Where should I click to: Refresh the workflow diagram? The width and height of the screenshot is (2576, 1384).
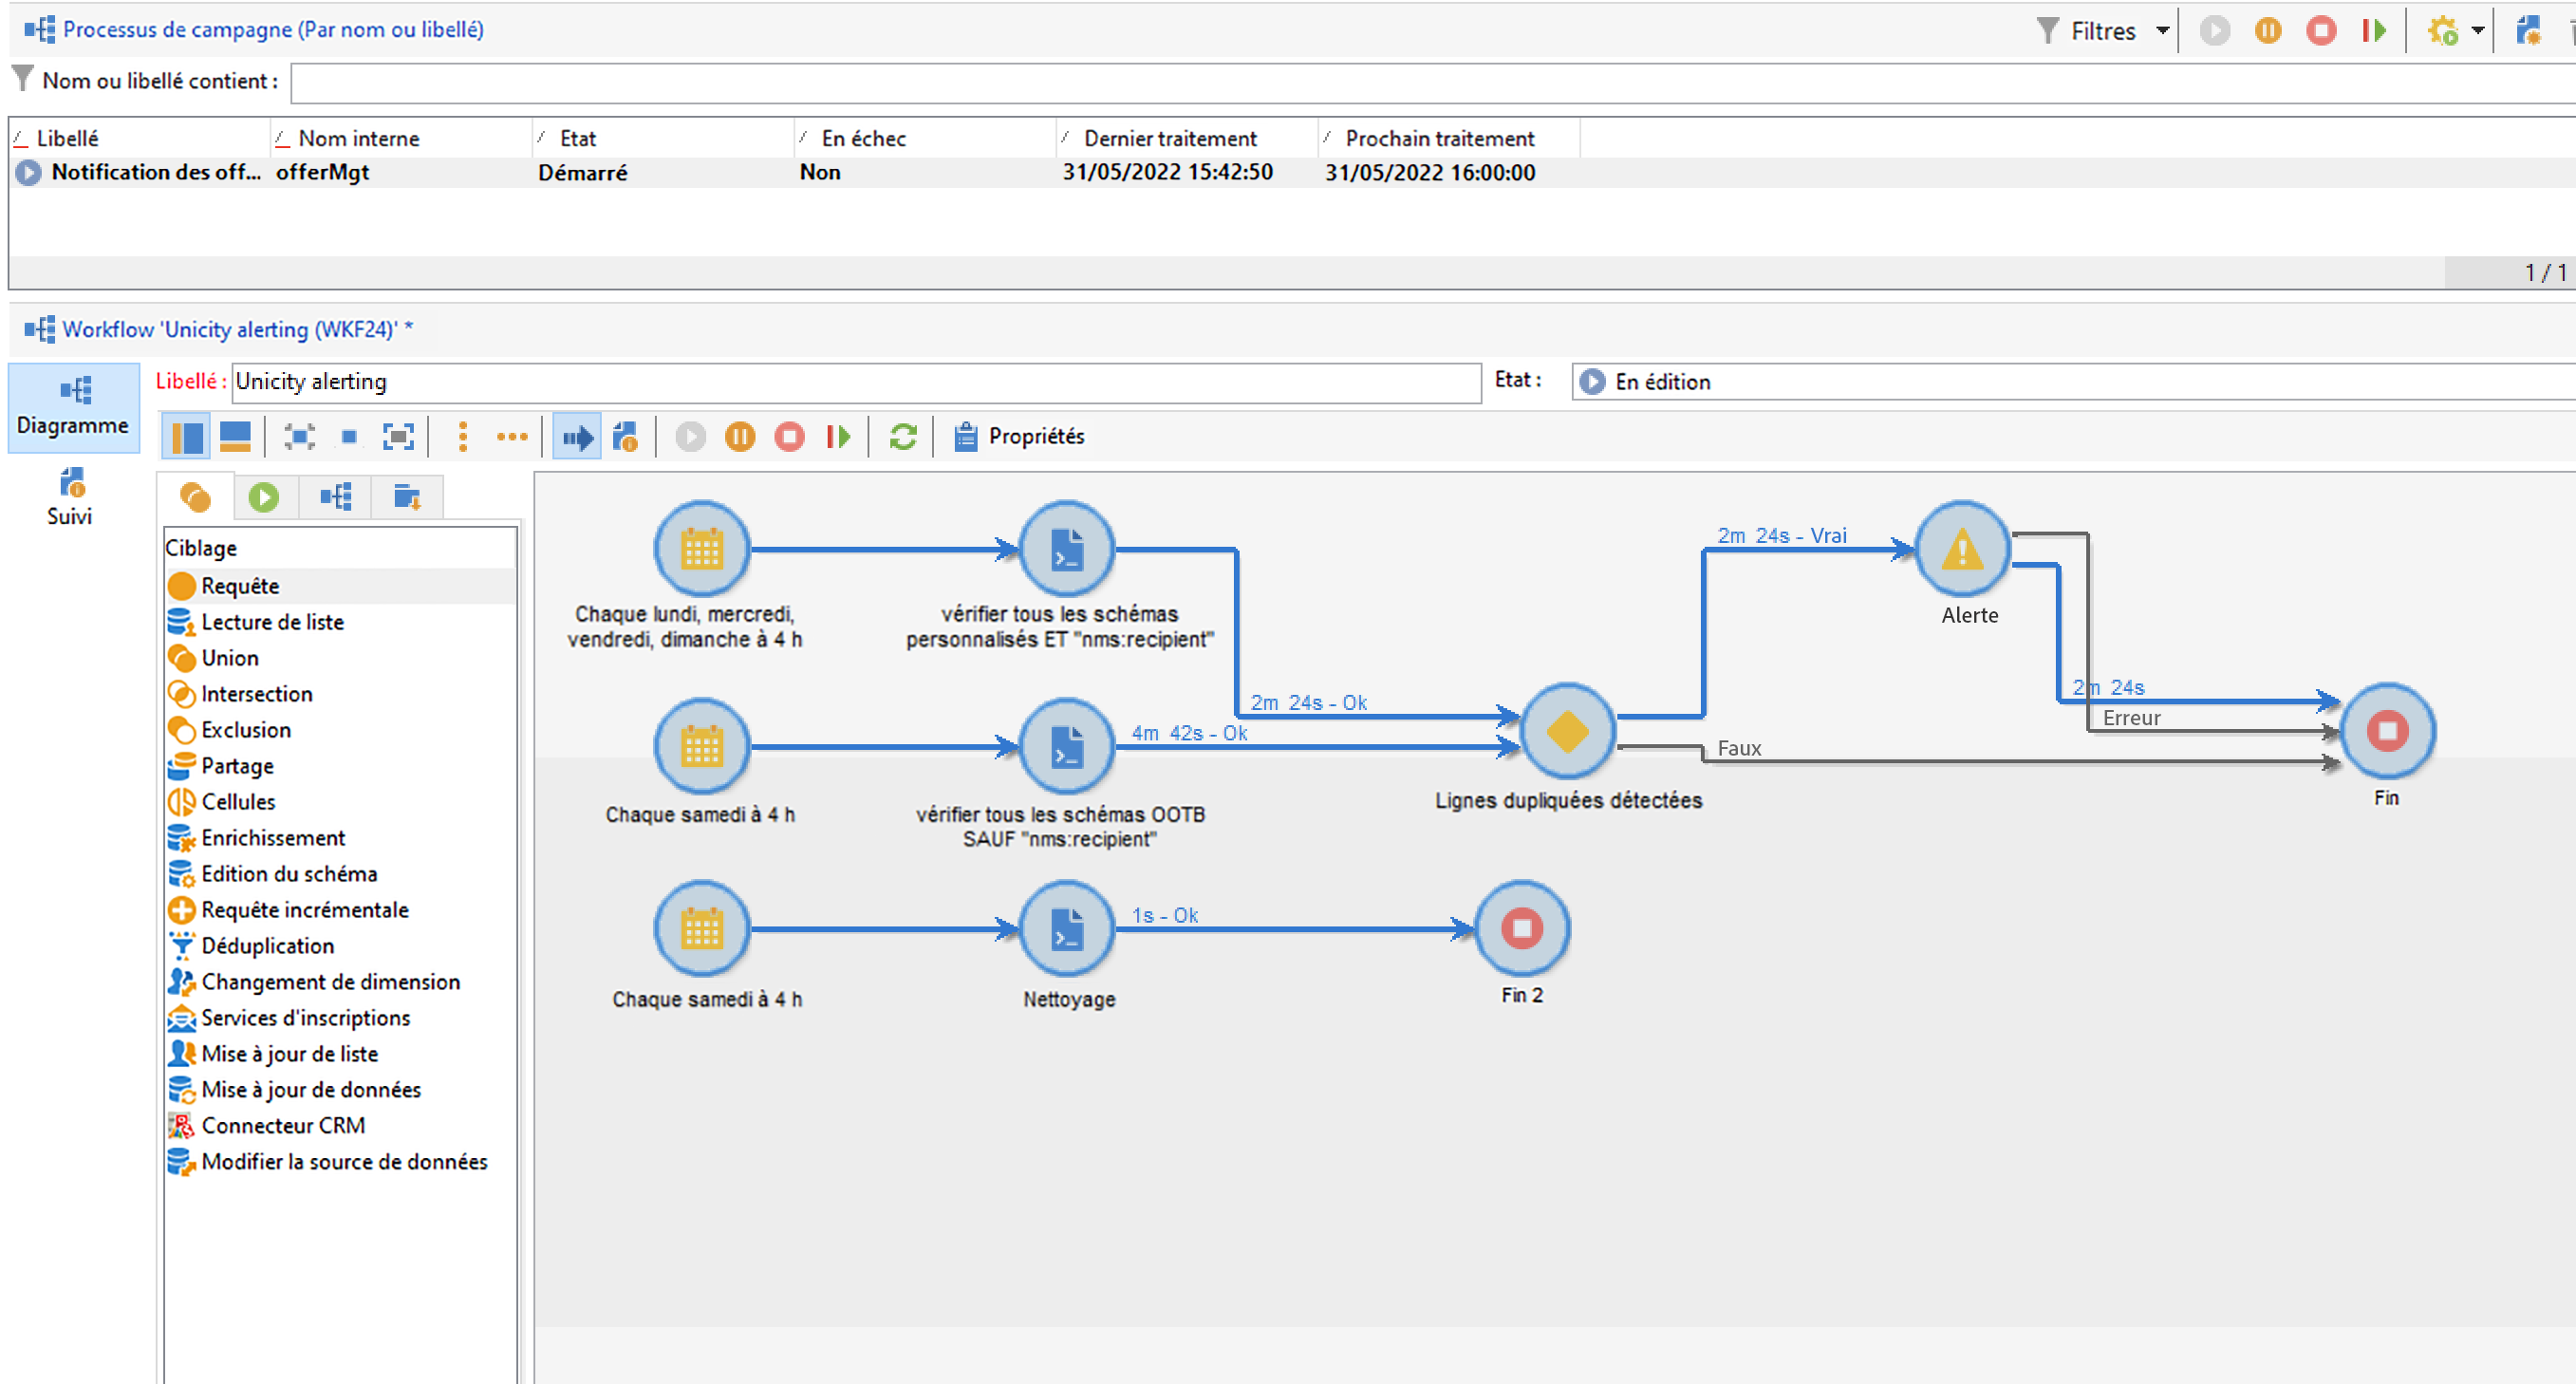[903, 437]
